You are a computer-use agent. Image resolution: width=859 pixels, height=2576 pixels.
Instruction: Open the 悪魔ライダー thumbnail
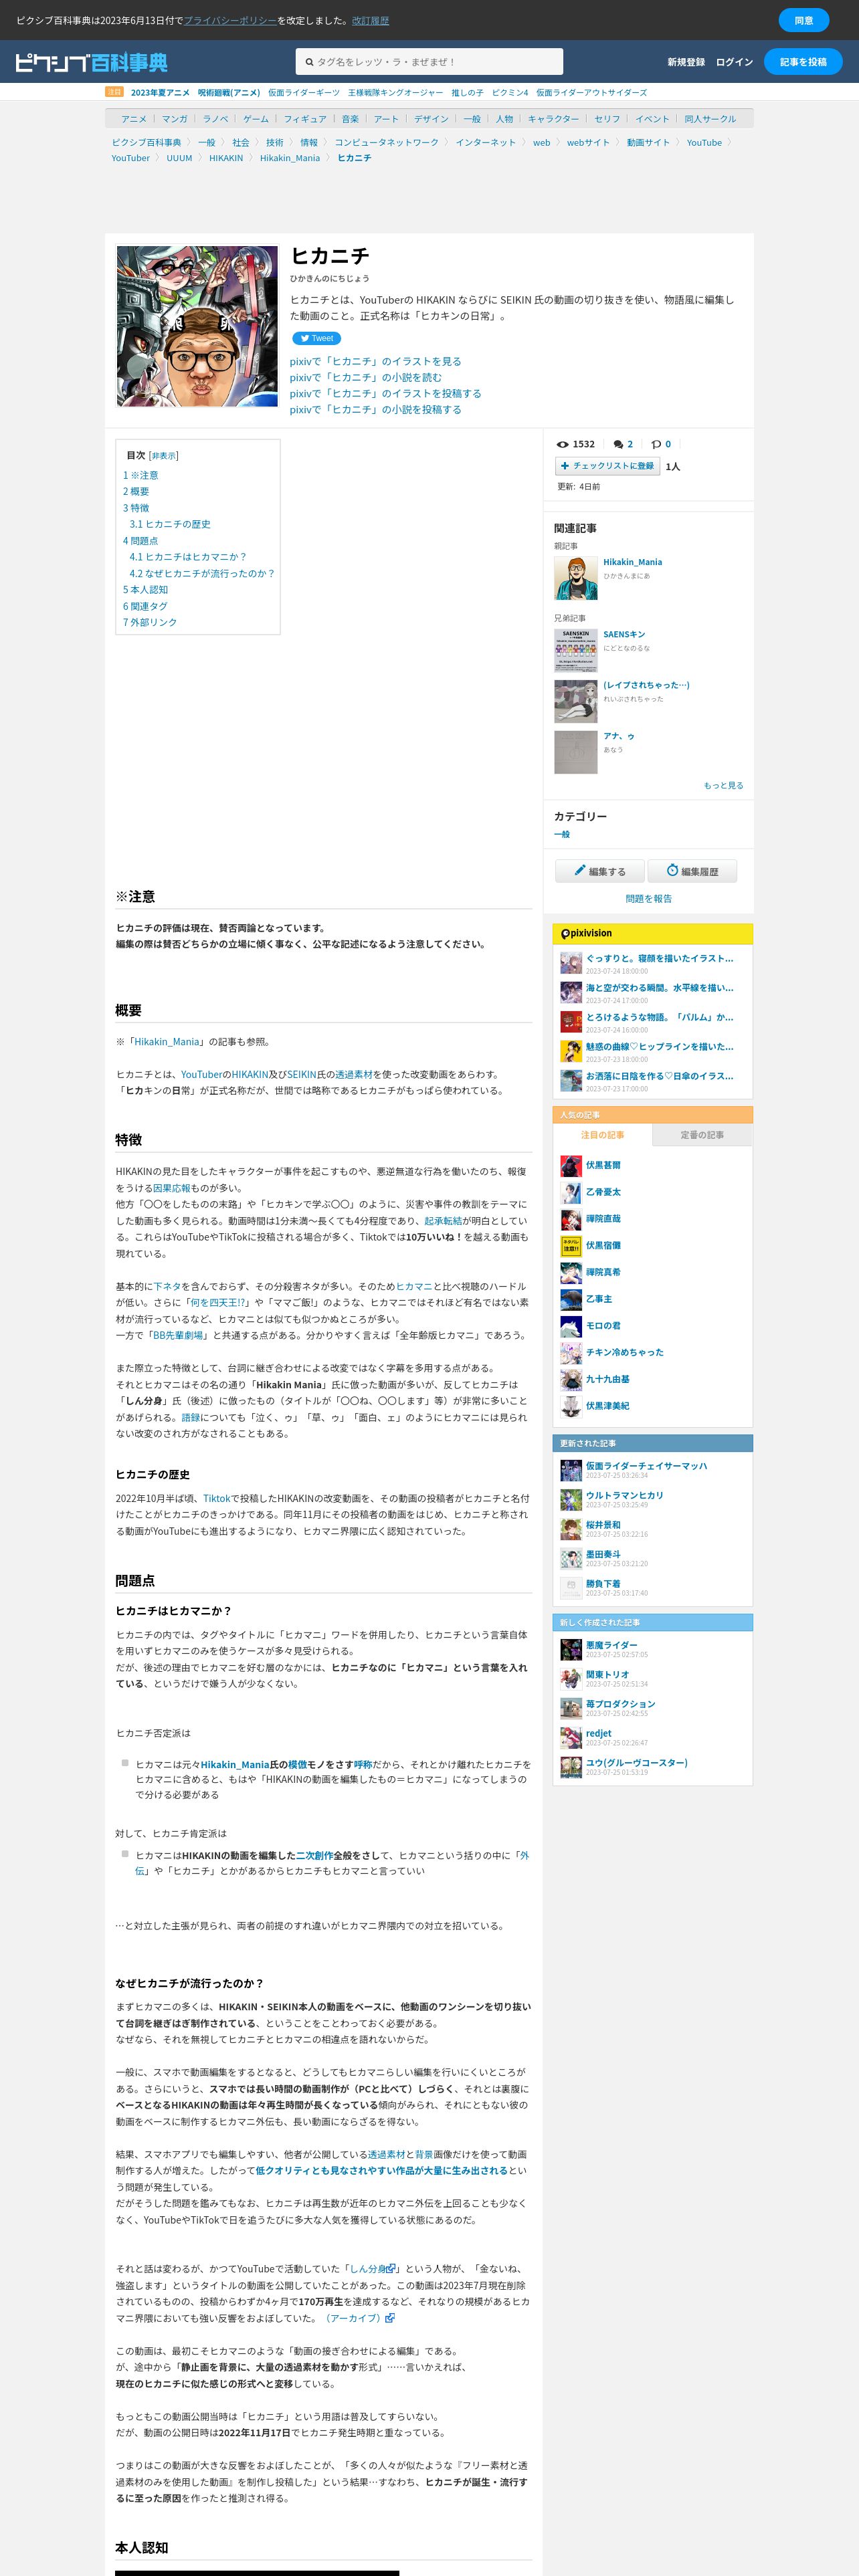pyautogui.click(x=571, y=1649)
